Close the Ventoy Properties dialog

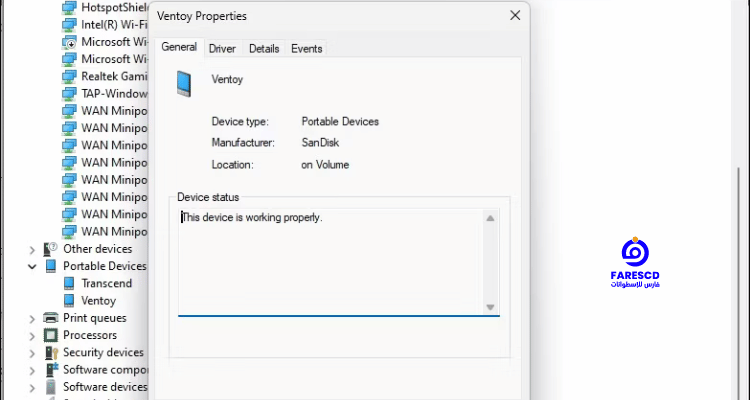coord(515,16)
